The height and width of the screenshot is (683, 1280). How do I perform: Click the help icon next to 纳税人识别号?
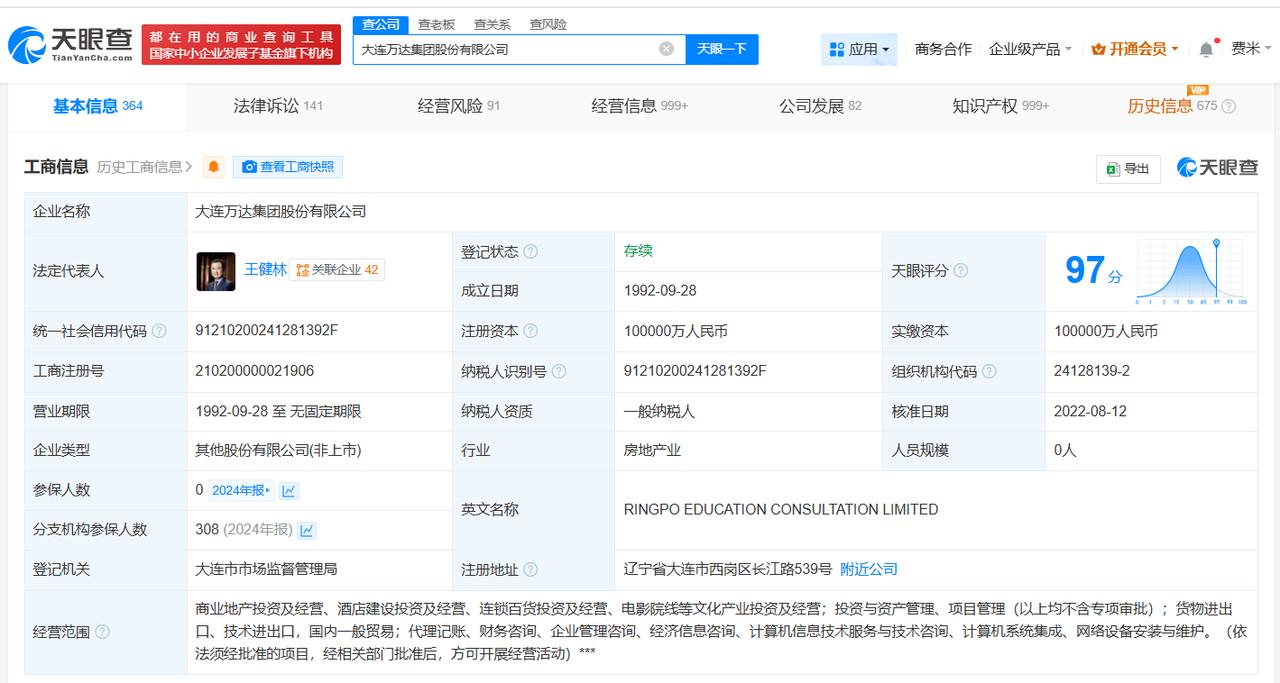coord(558,371)
